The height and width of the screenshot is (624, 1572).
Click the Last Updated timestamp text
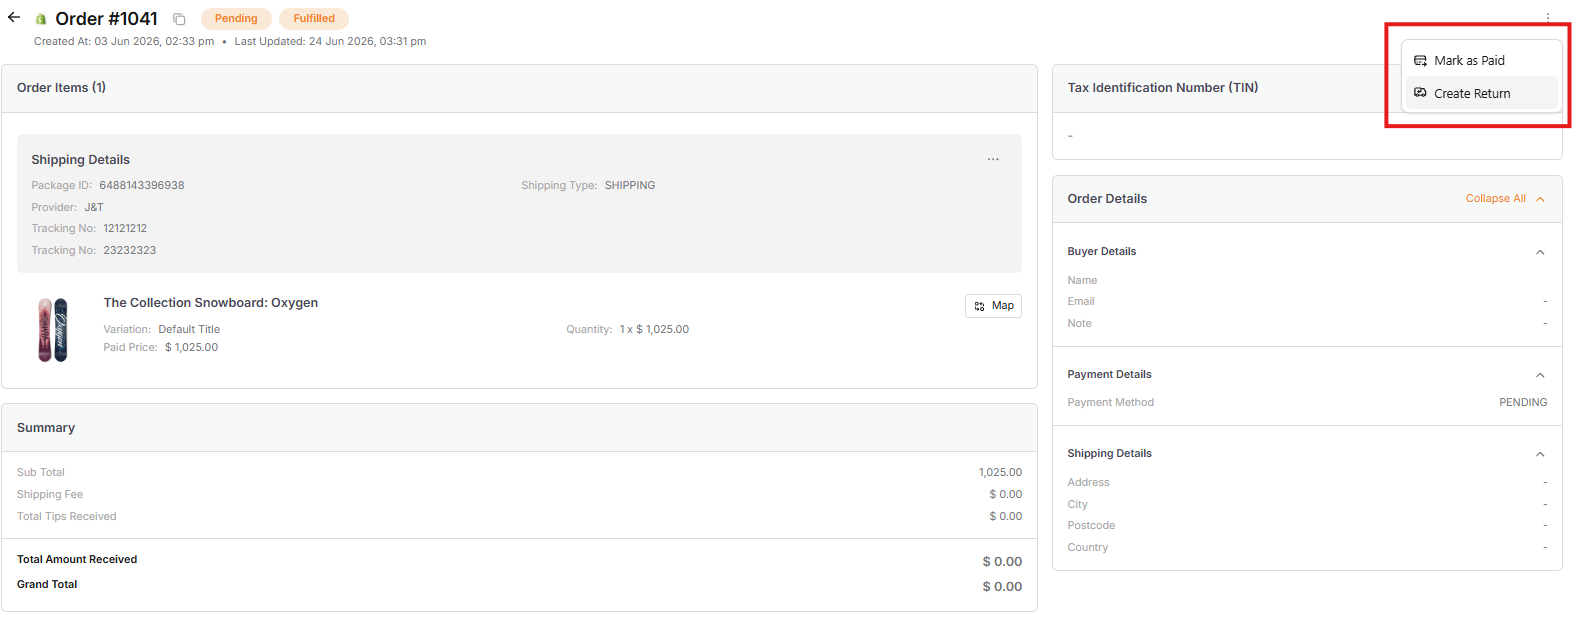point(330,42)
